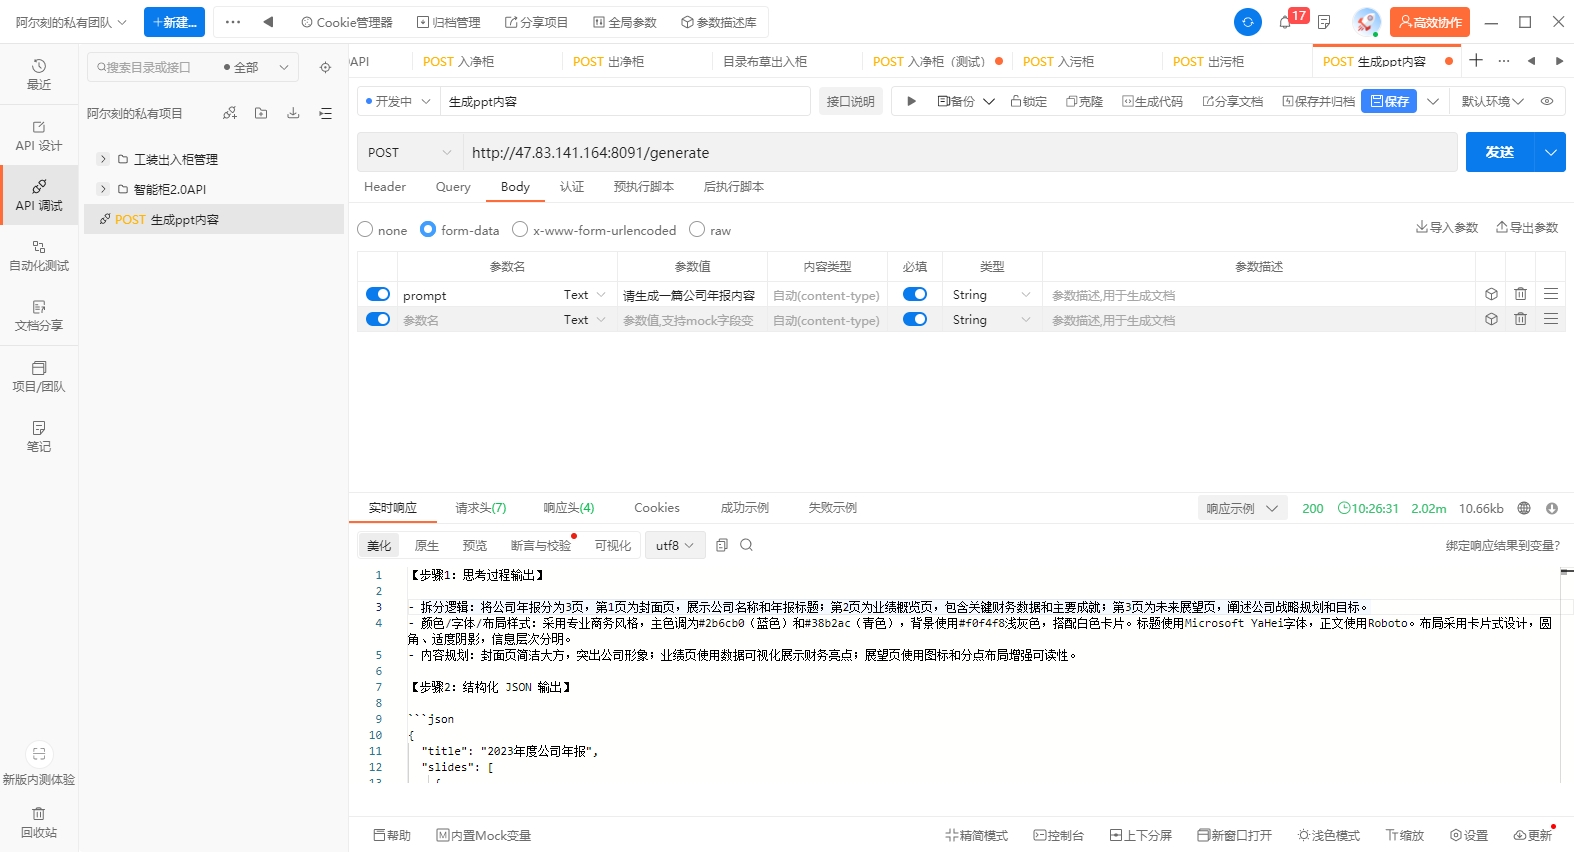This screenshot has height=852, width=1574.
Task: Click the project share members icon
Action: coord(230,113)
